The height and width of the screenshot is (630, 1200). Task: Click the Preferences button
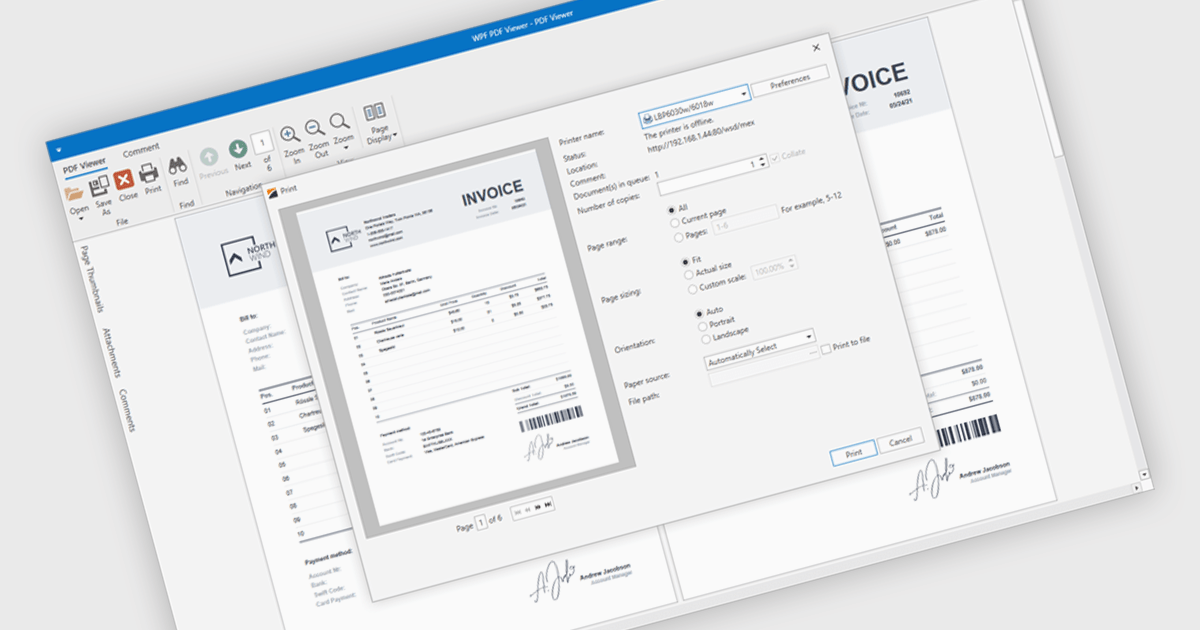point(790,80)
